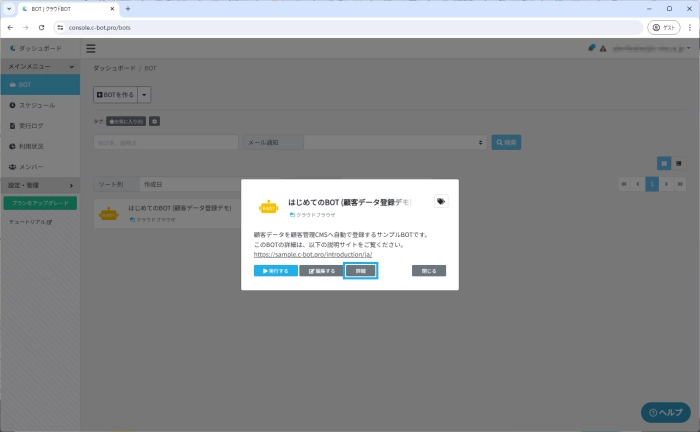Click the BOT name search input field
700x432 pixels.
(165, 142)
